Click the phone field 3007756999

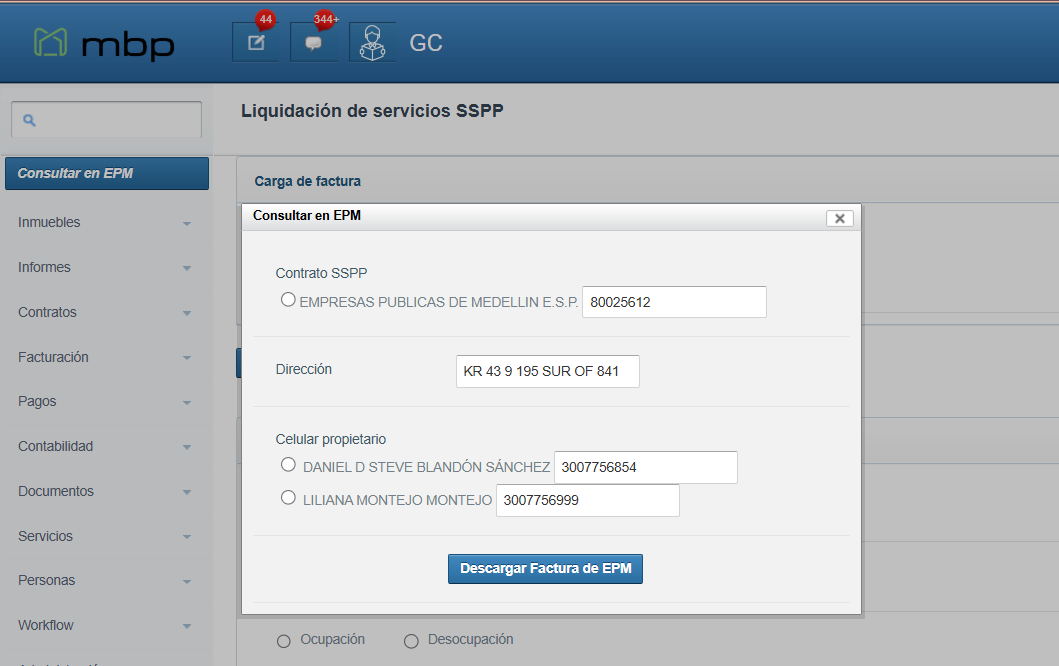588,501
